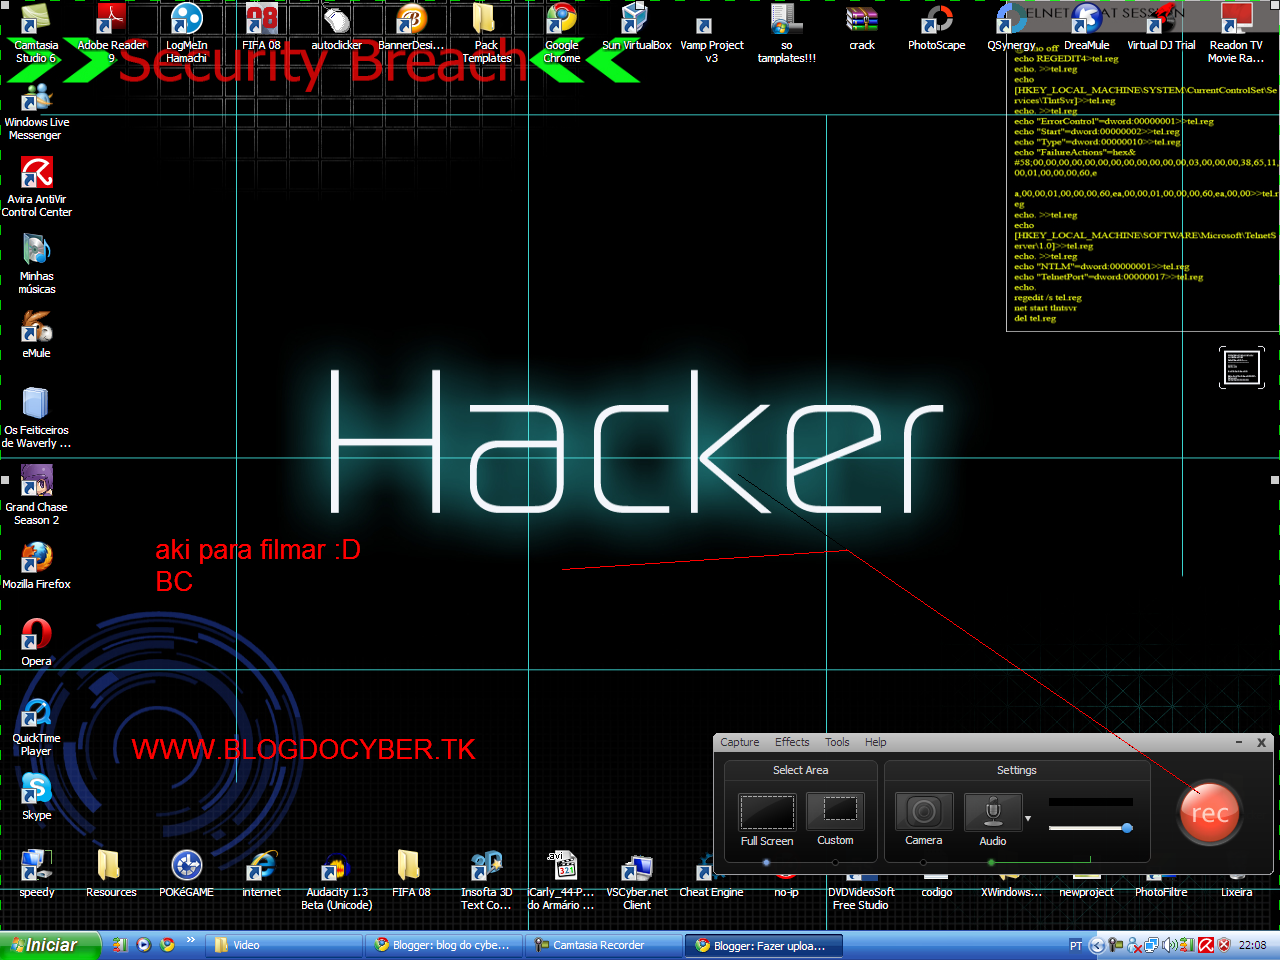The width and height of the screenshot is (1280, 960).
Task: Open QuickTime Player desktop shortcut
Action: point(36,726)
